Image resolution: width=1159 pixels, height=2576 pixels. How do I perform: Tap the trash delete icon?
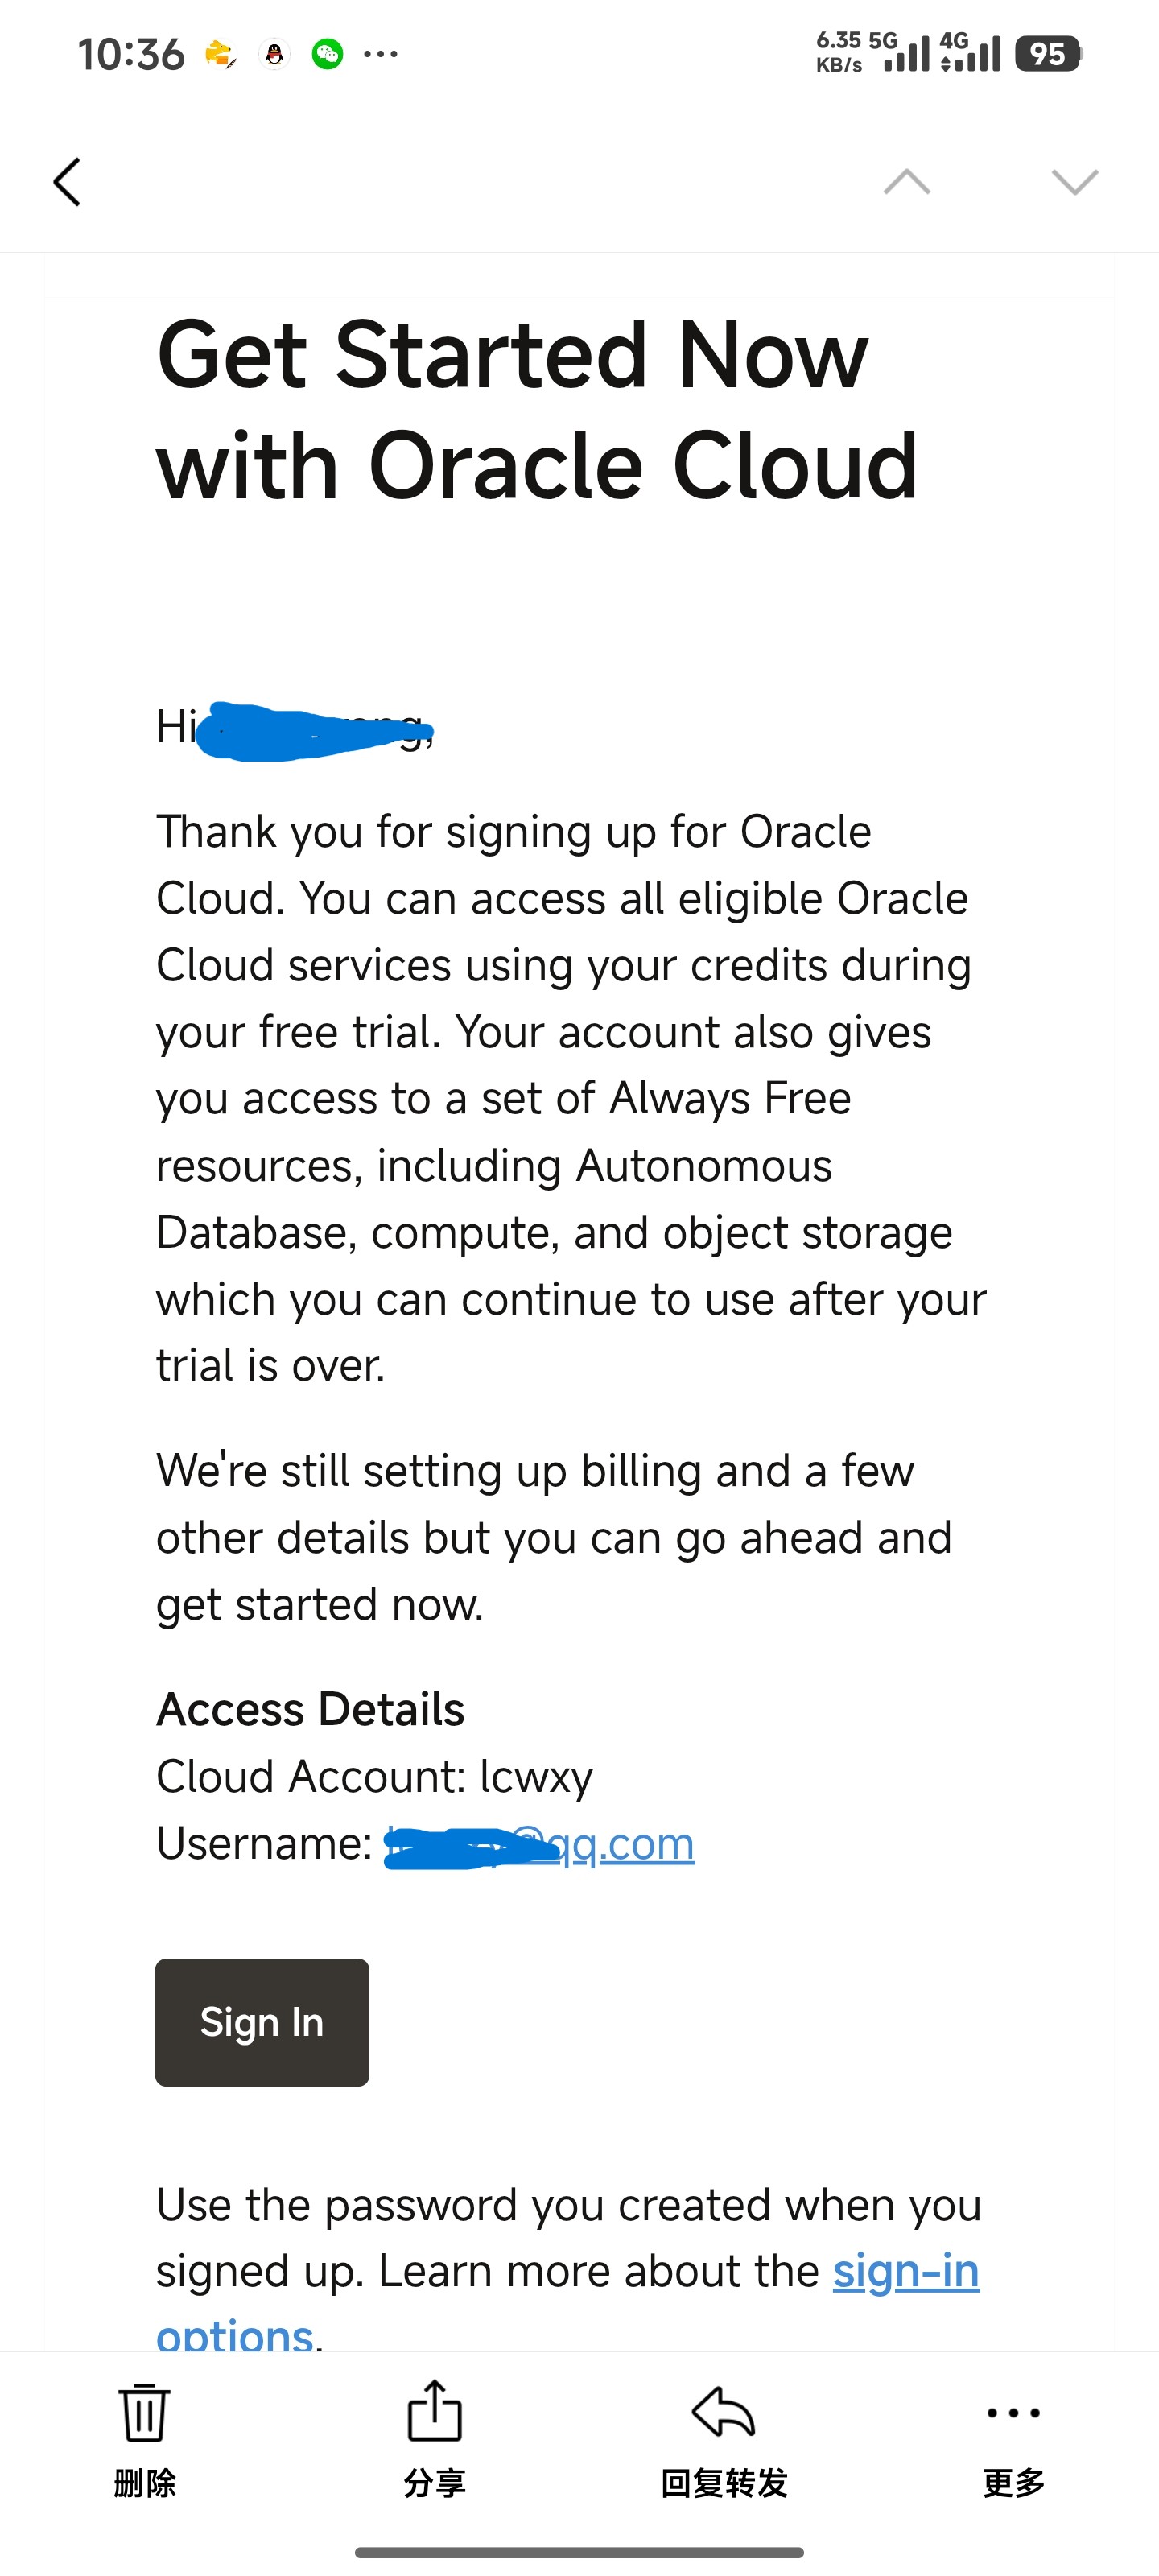click(144, 2412)
